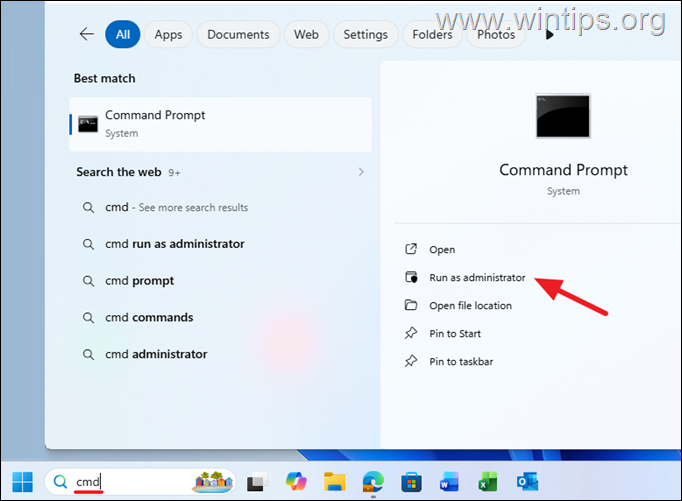Image resolution: width=682 pixels, height=501 pixels.
Task: Open Task View from the taskbar
Action: 257,482
